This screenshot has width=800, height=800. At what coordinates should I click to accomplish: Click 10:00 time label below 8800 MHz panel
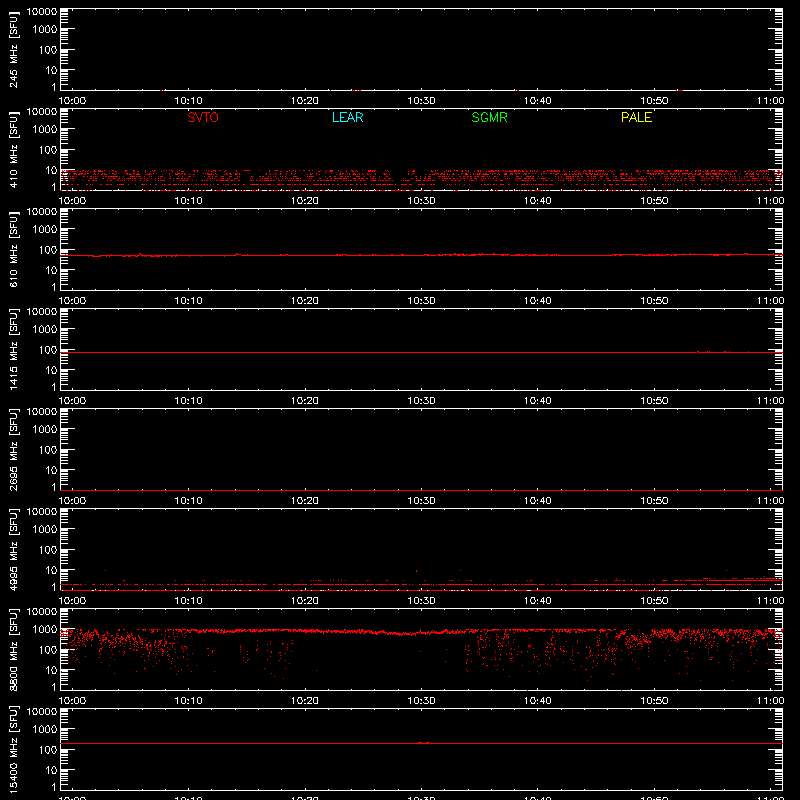tap(72, 701)
